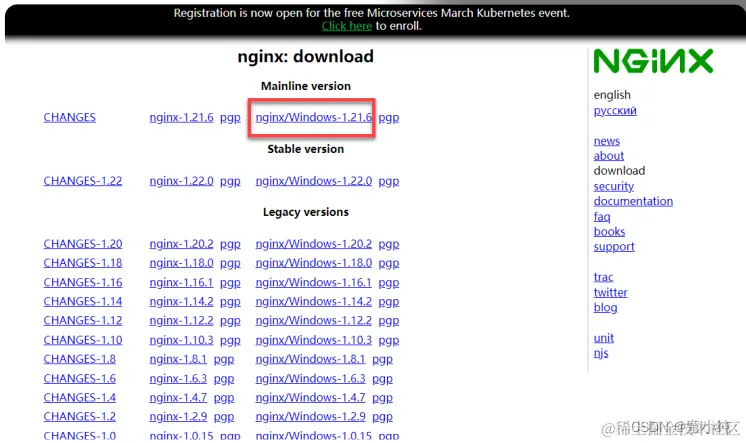Open the mainline CHANGES link
This screenshot has height=443, width=746.
click(x=69, y=118)
